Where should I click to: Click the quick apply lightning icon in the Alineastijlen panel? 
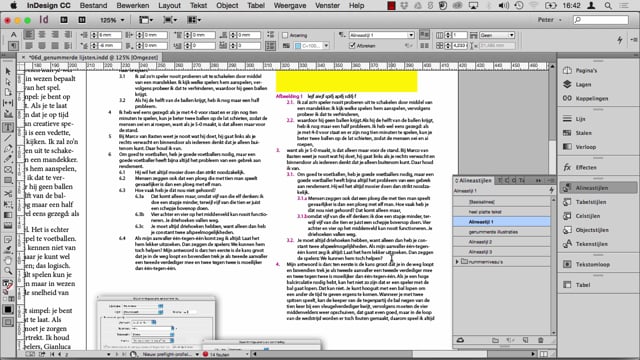point(551,190)
